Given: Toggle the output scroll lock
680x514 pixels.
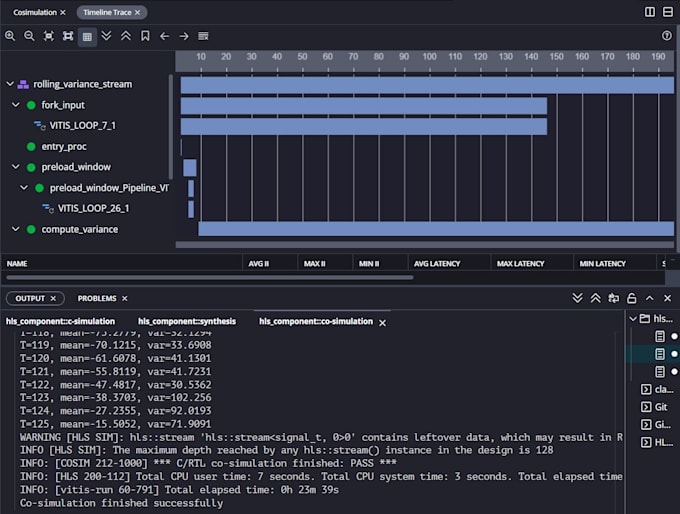Looking at the screenshot, I should tap(631, 298).
